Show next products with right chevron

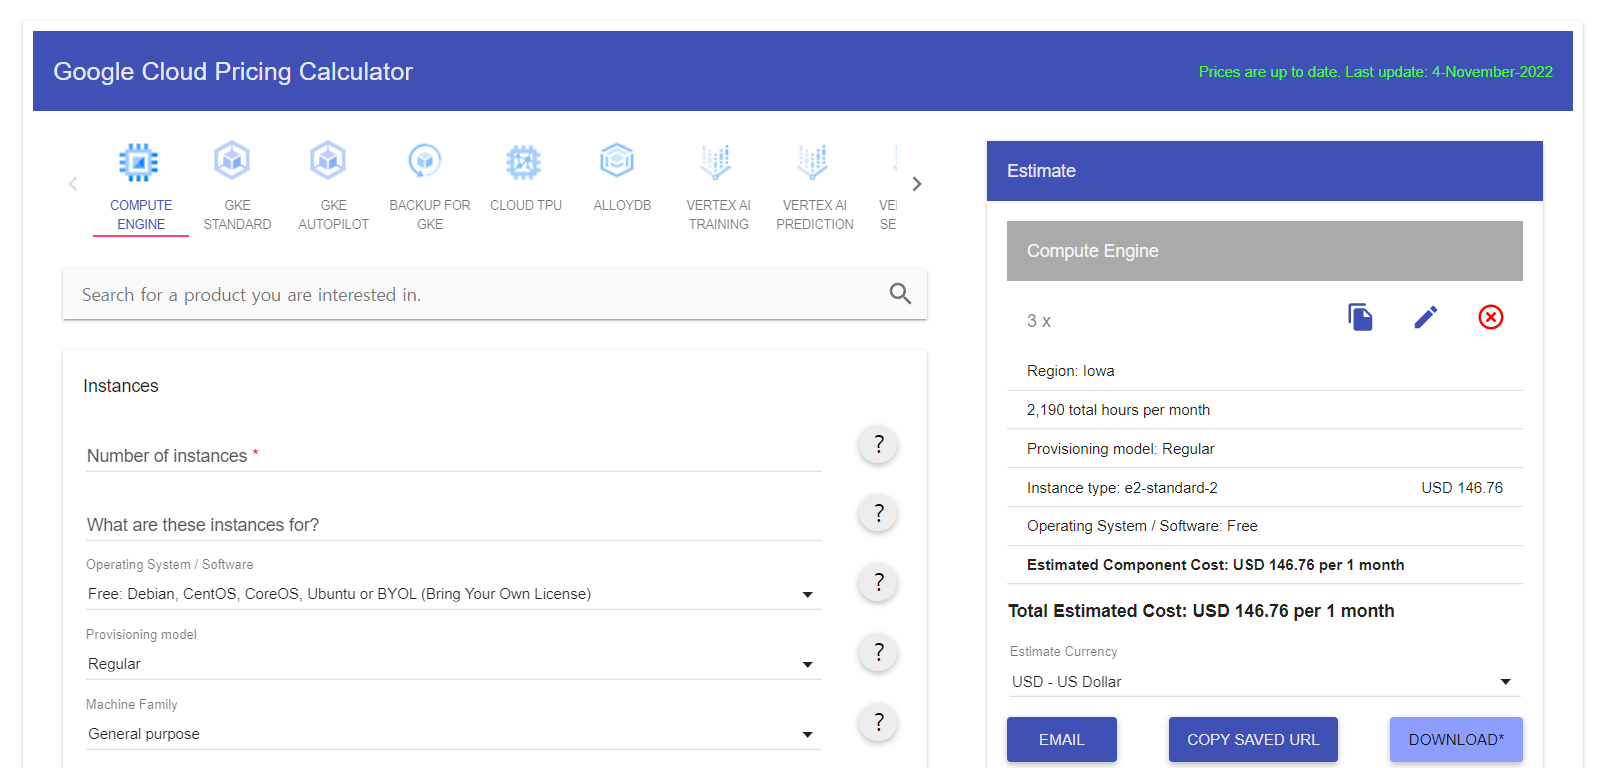pos(917,184)
